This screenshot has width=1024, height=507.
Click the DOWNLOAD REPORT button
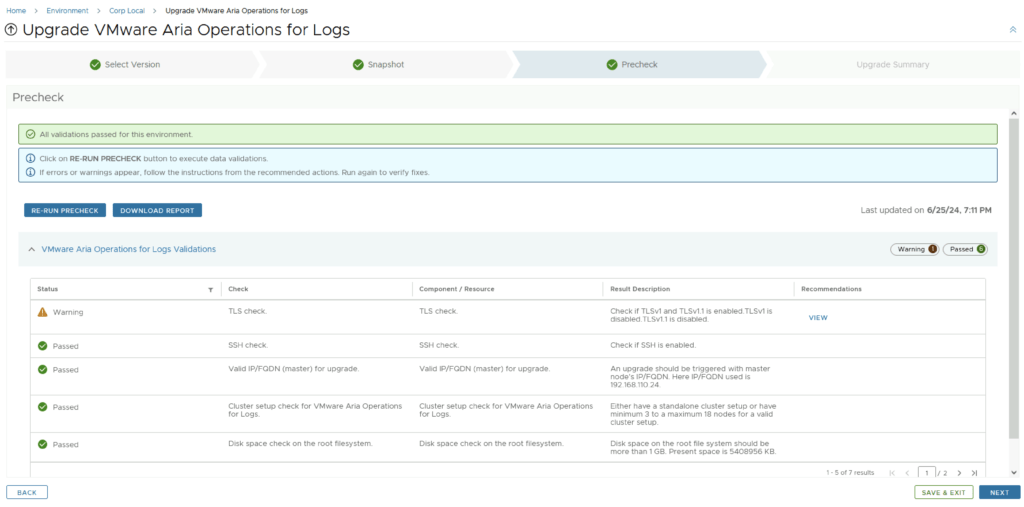click(157, 211)
